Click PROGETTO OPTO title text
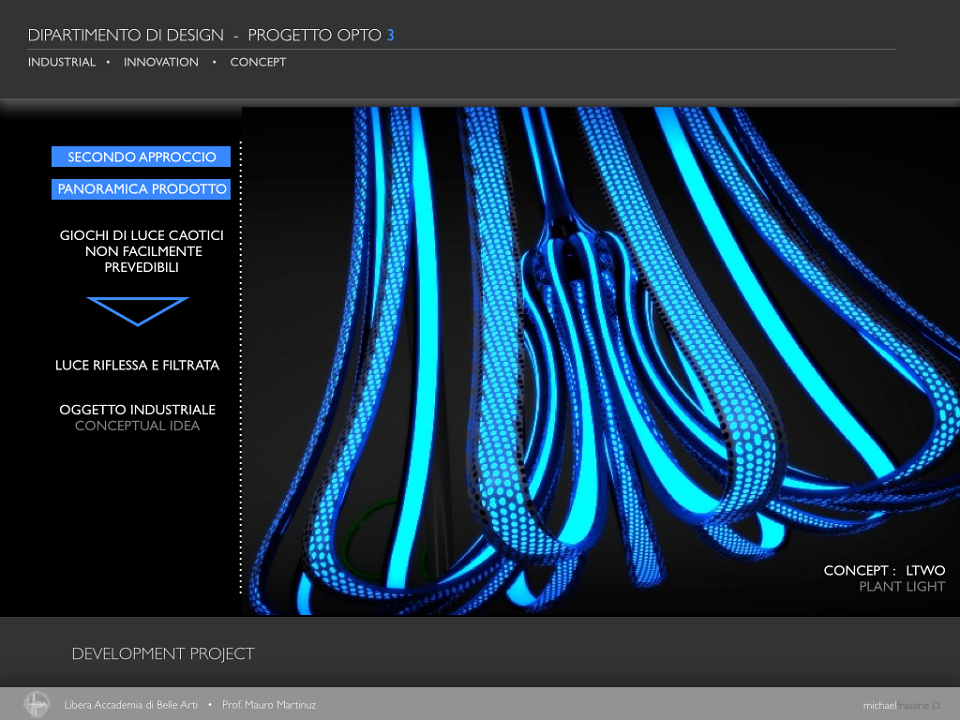Viewport: 960px width, 720px height. click(314, 35)
